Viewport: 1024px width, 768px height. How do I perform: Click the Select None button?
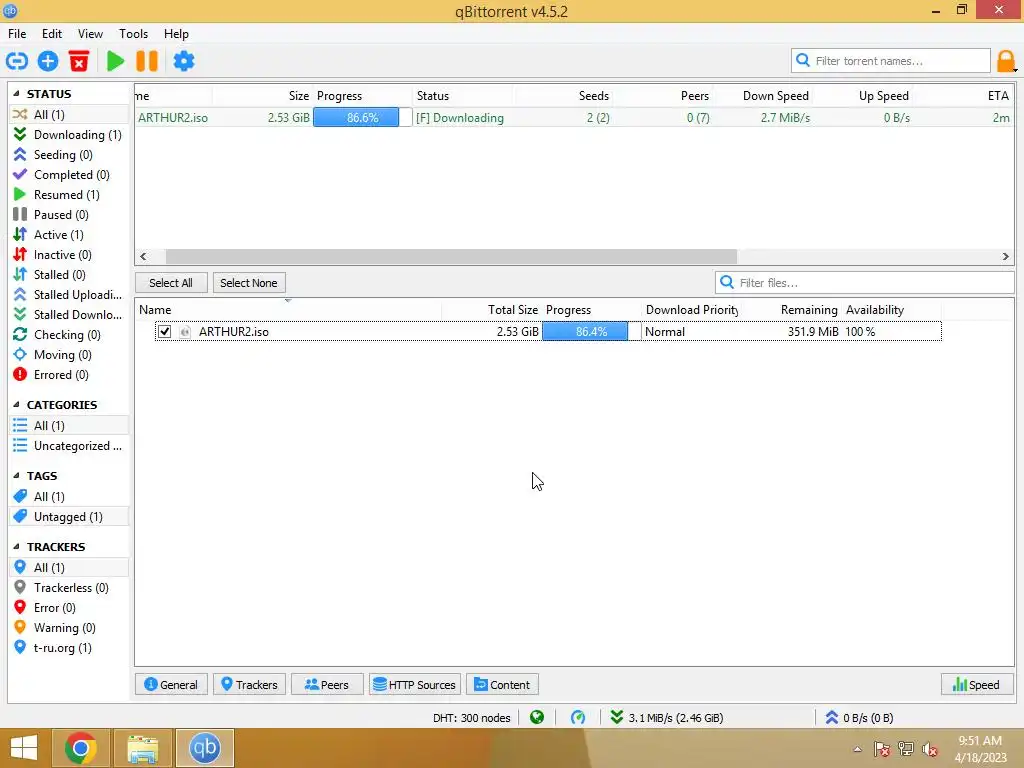click(x=249, y=283)
